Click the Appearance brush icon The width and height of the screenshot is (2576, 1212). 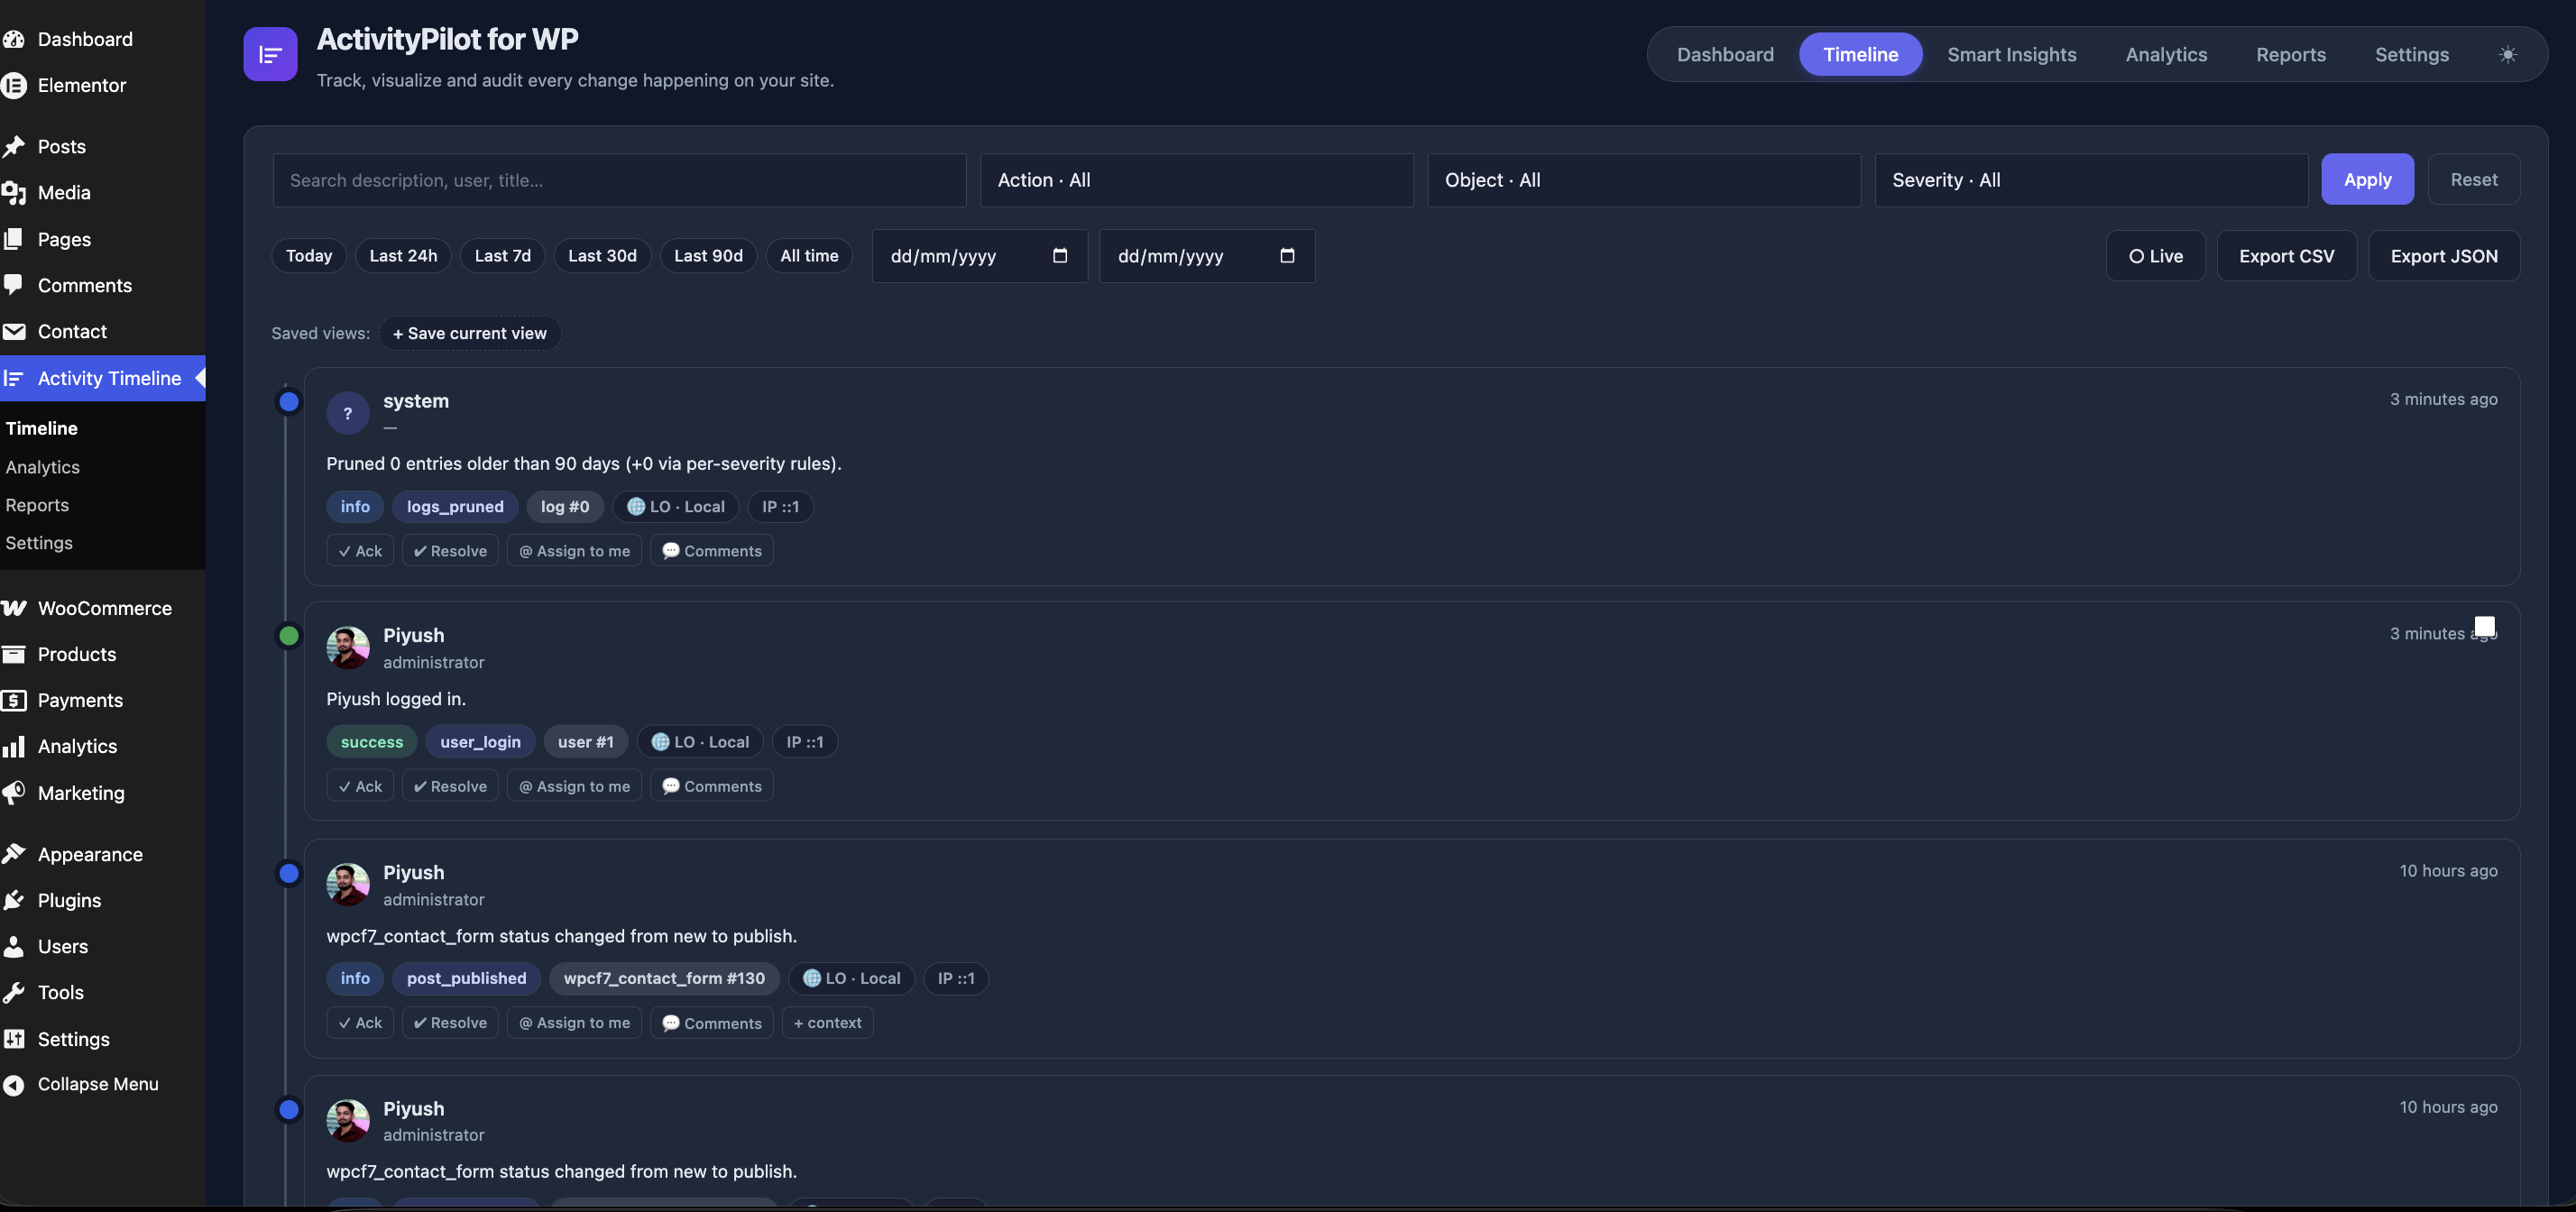[x=13, y=854]
